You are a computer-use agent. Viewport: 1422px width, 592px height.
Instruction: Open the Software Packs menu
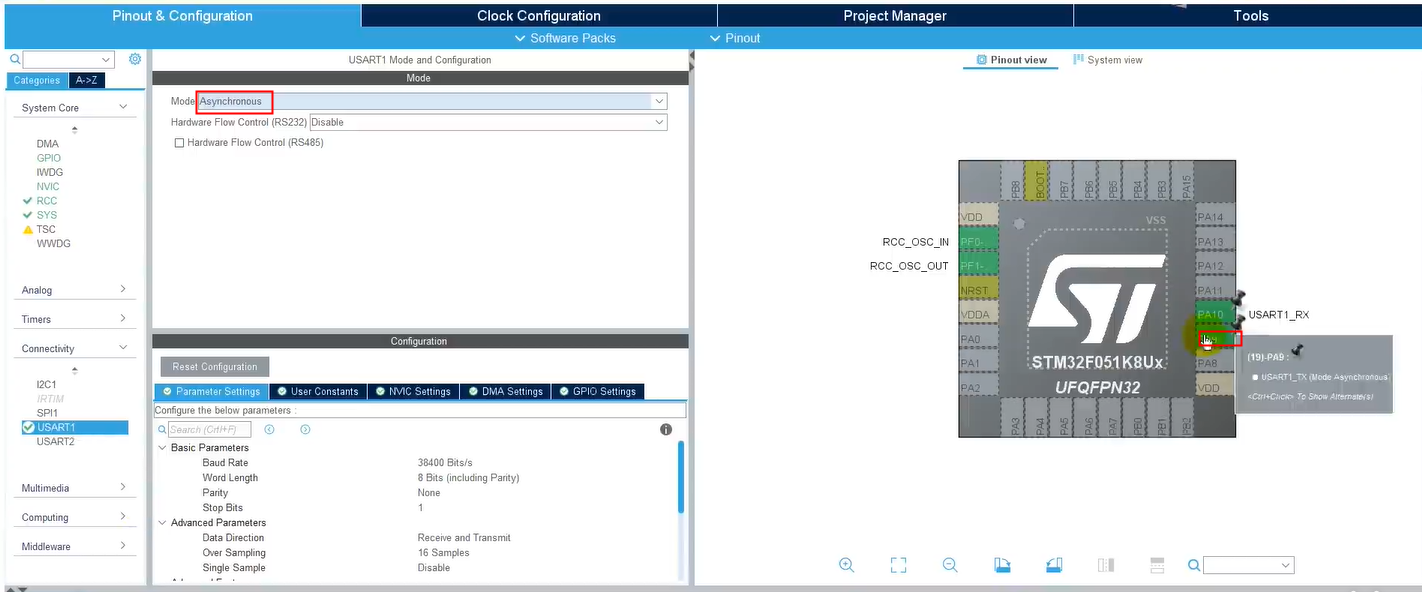565,38
